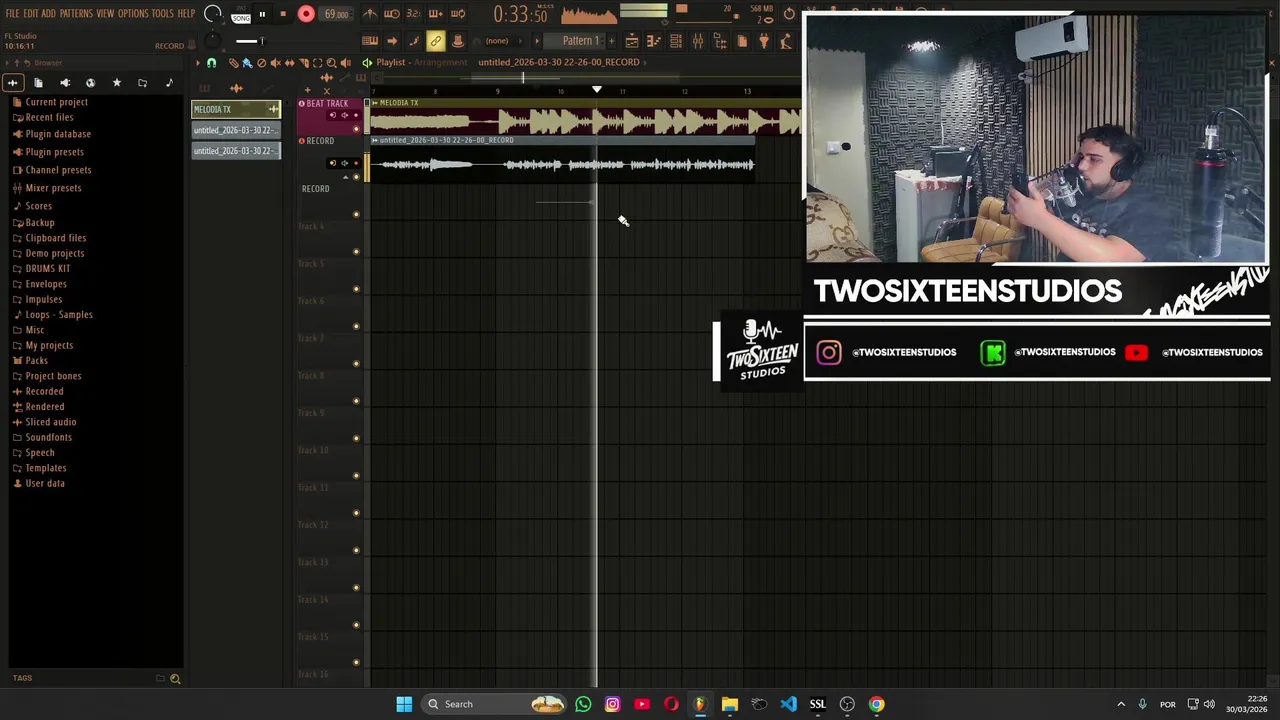Open Windows Start menu
This screenshot has width=1280, height=720.
point(404,704)
